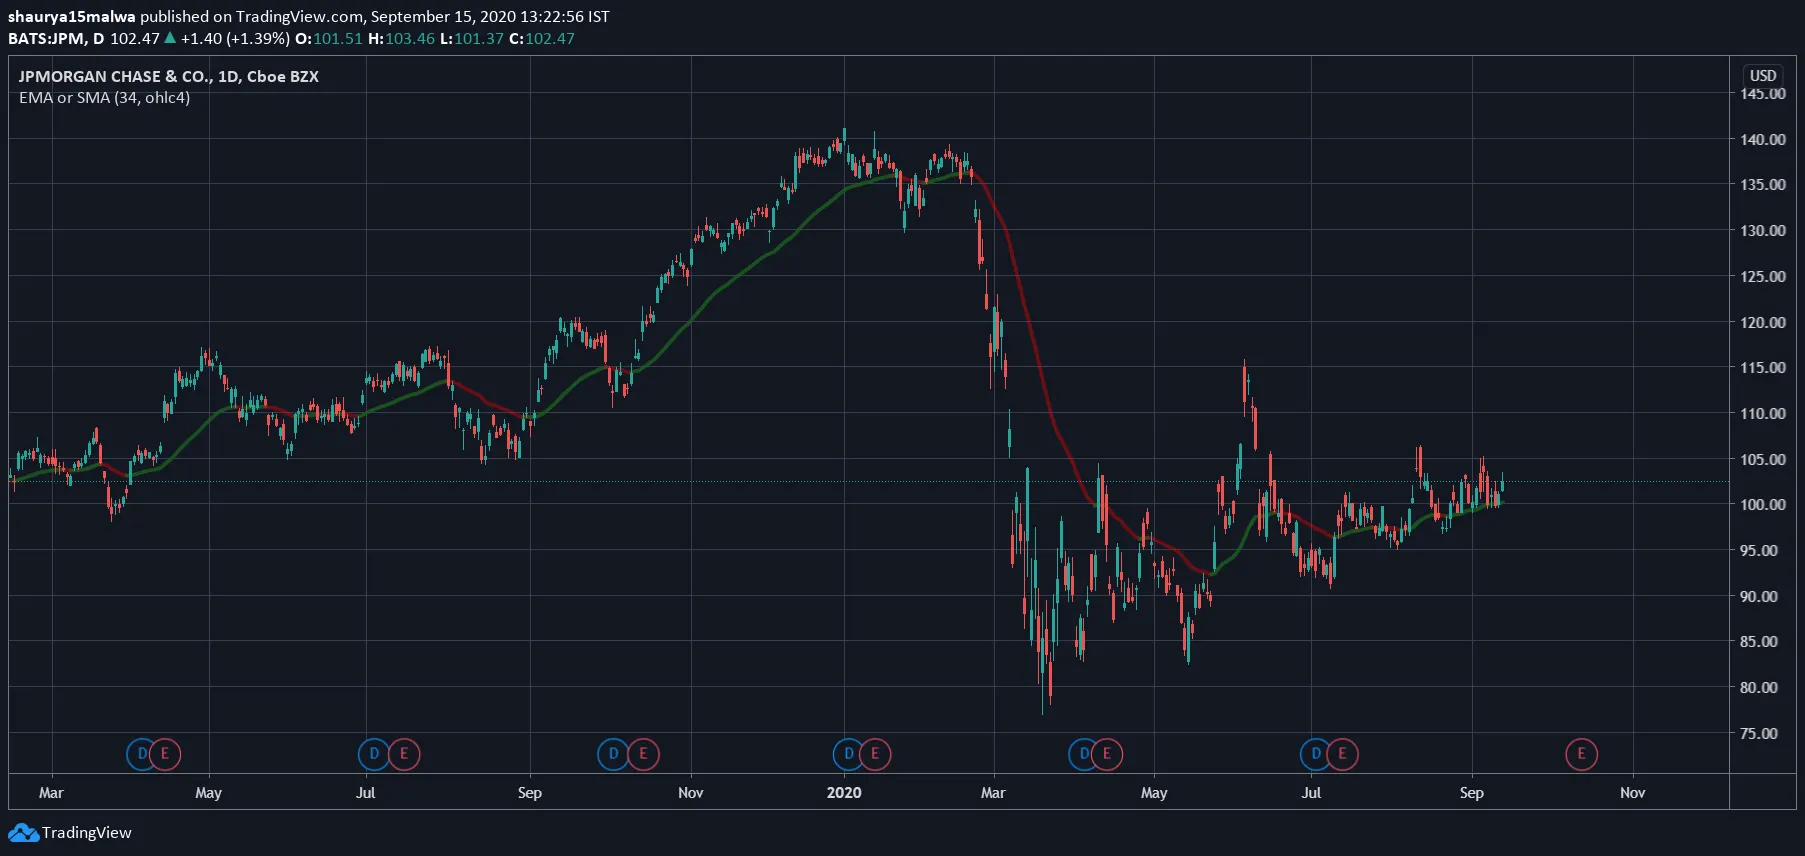
Task: Click the 115.00 price axis label
Action: 1763,368
